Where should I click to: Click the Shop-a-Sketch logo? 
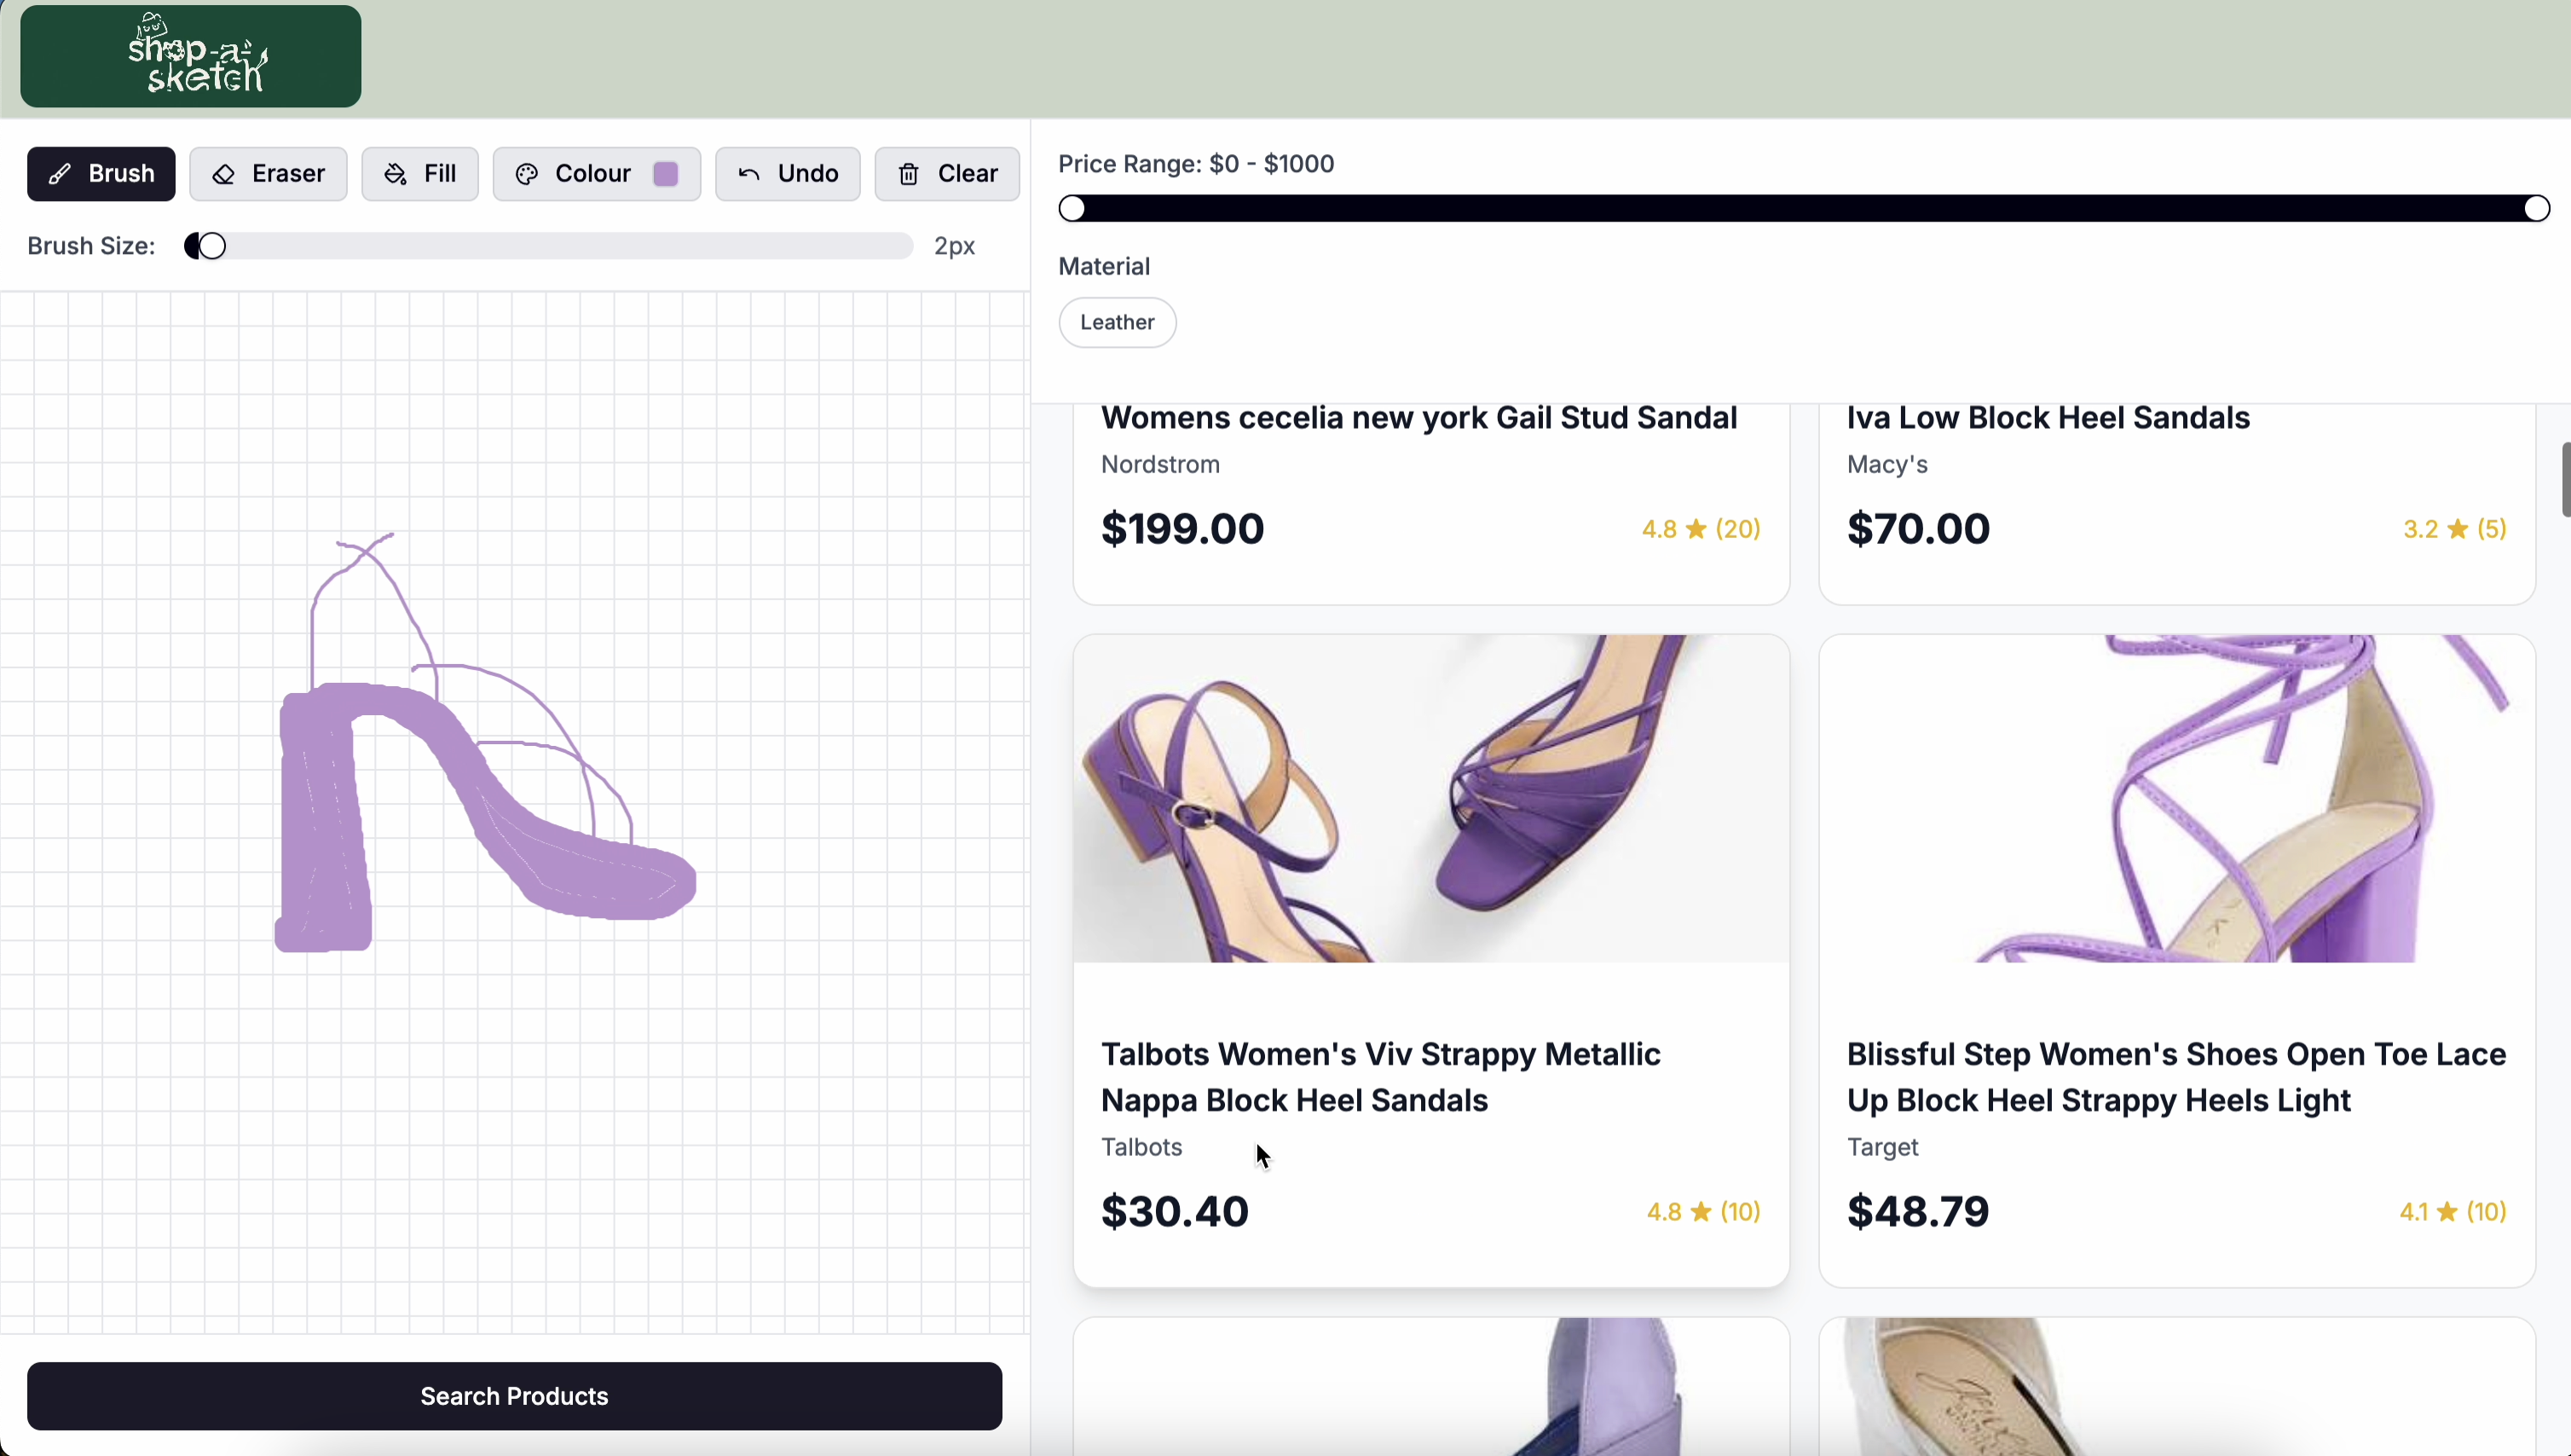(x=191, y=56)
